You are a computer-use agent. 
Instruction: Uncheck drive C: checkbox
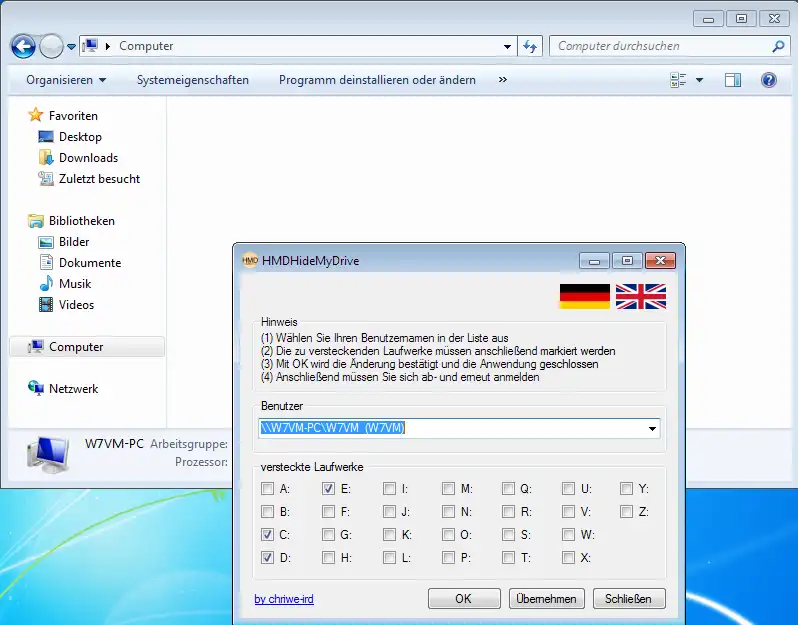267,534
